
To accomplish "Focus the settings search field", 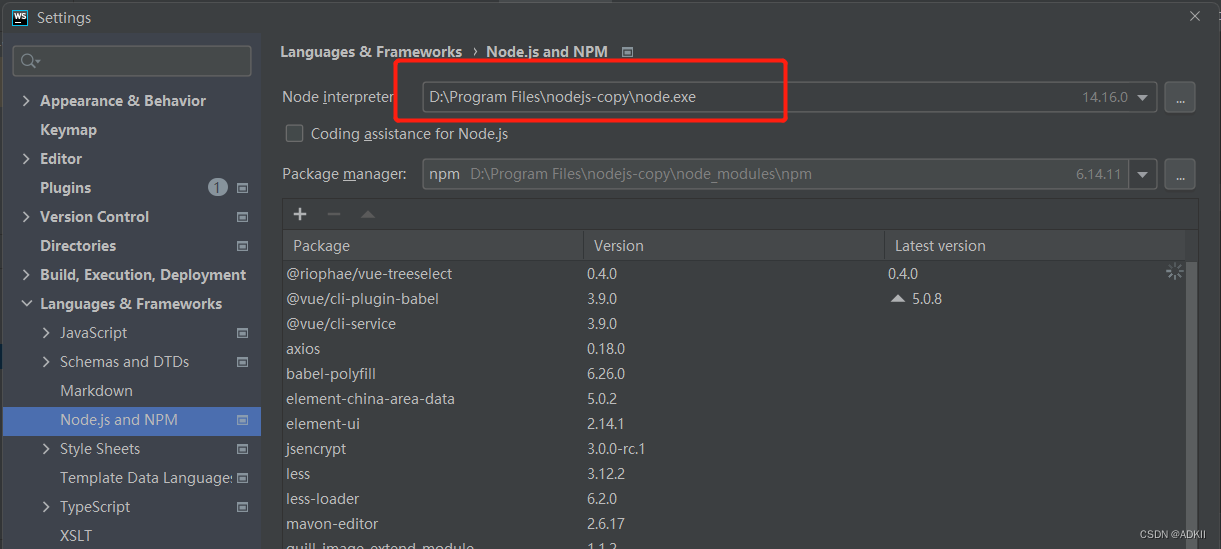I will [x=132, y=61].
